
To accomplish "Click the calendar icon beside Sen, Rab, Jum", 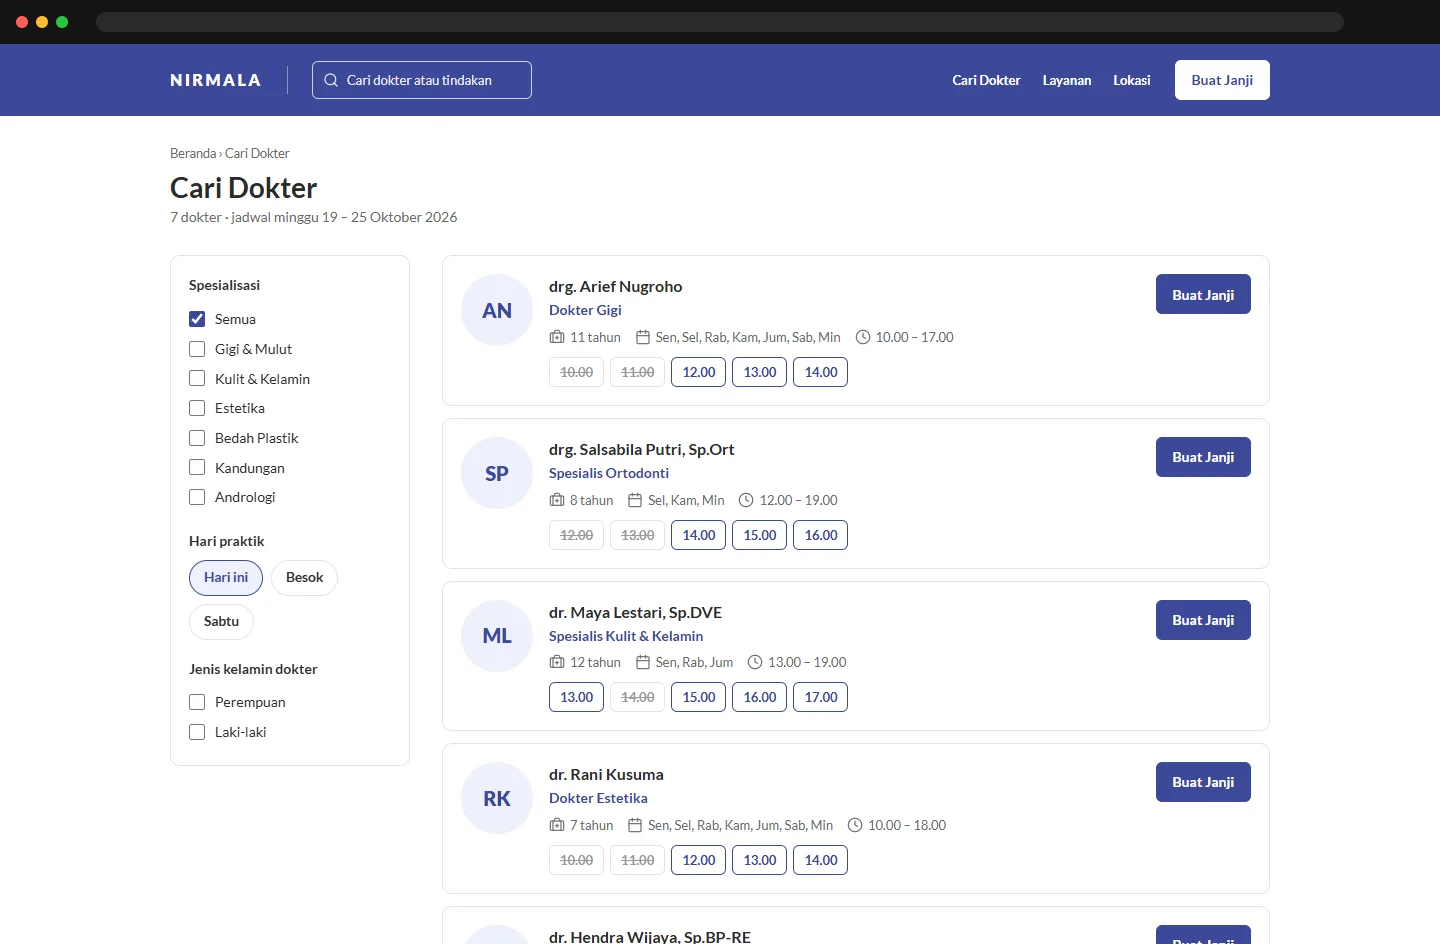I will (643, 662).
